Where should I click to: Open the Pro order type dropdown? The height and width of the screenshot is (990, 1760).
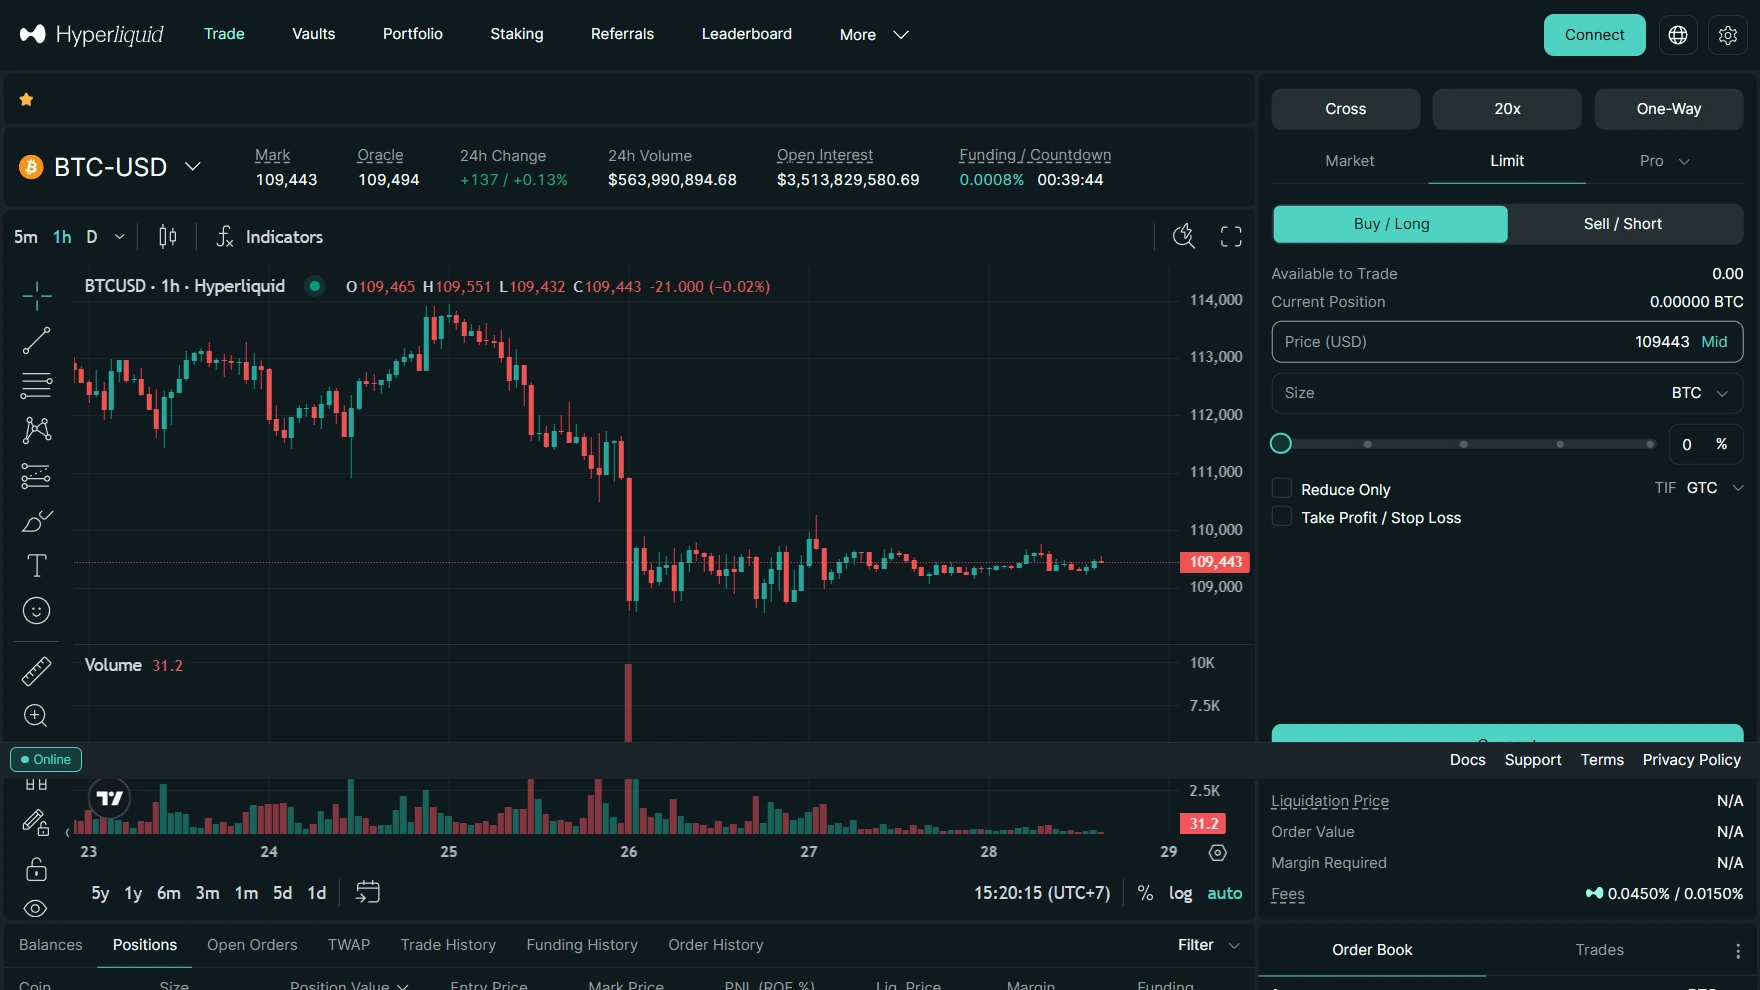(x=1664, y=161)
